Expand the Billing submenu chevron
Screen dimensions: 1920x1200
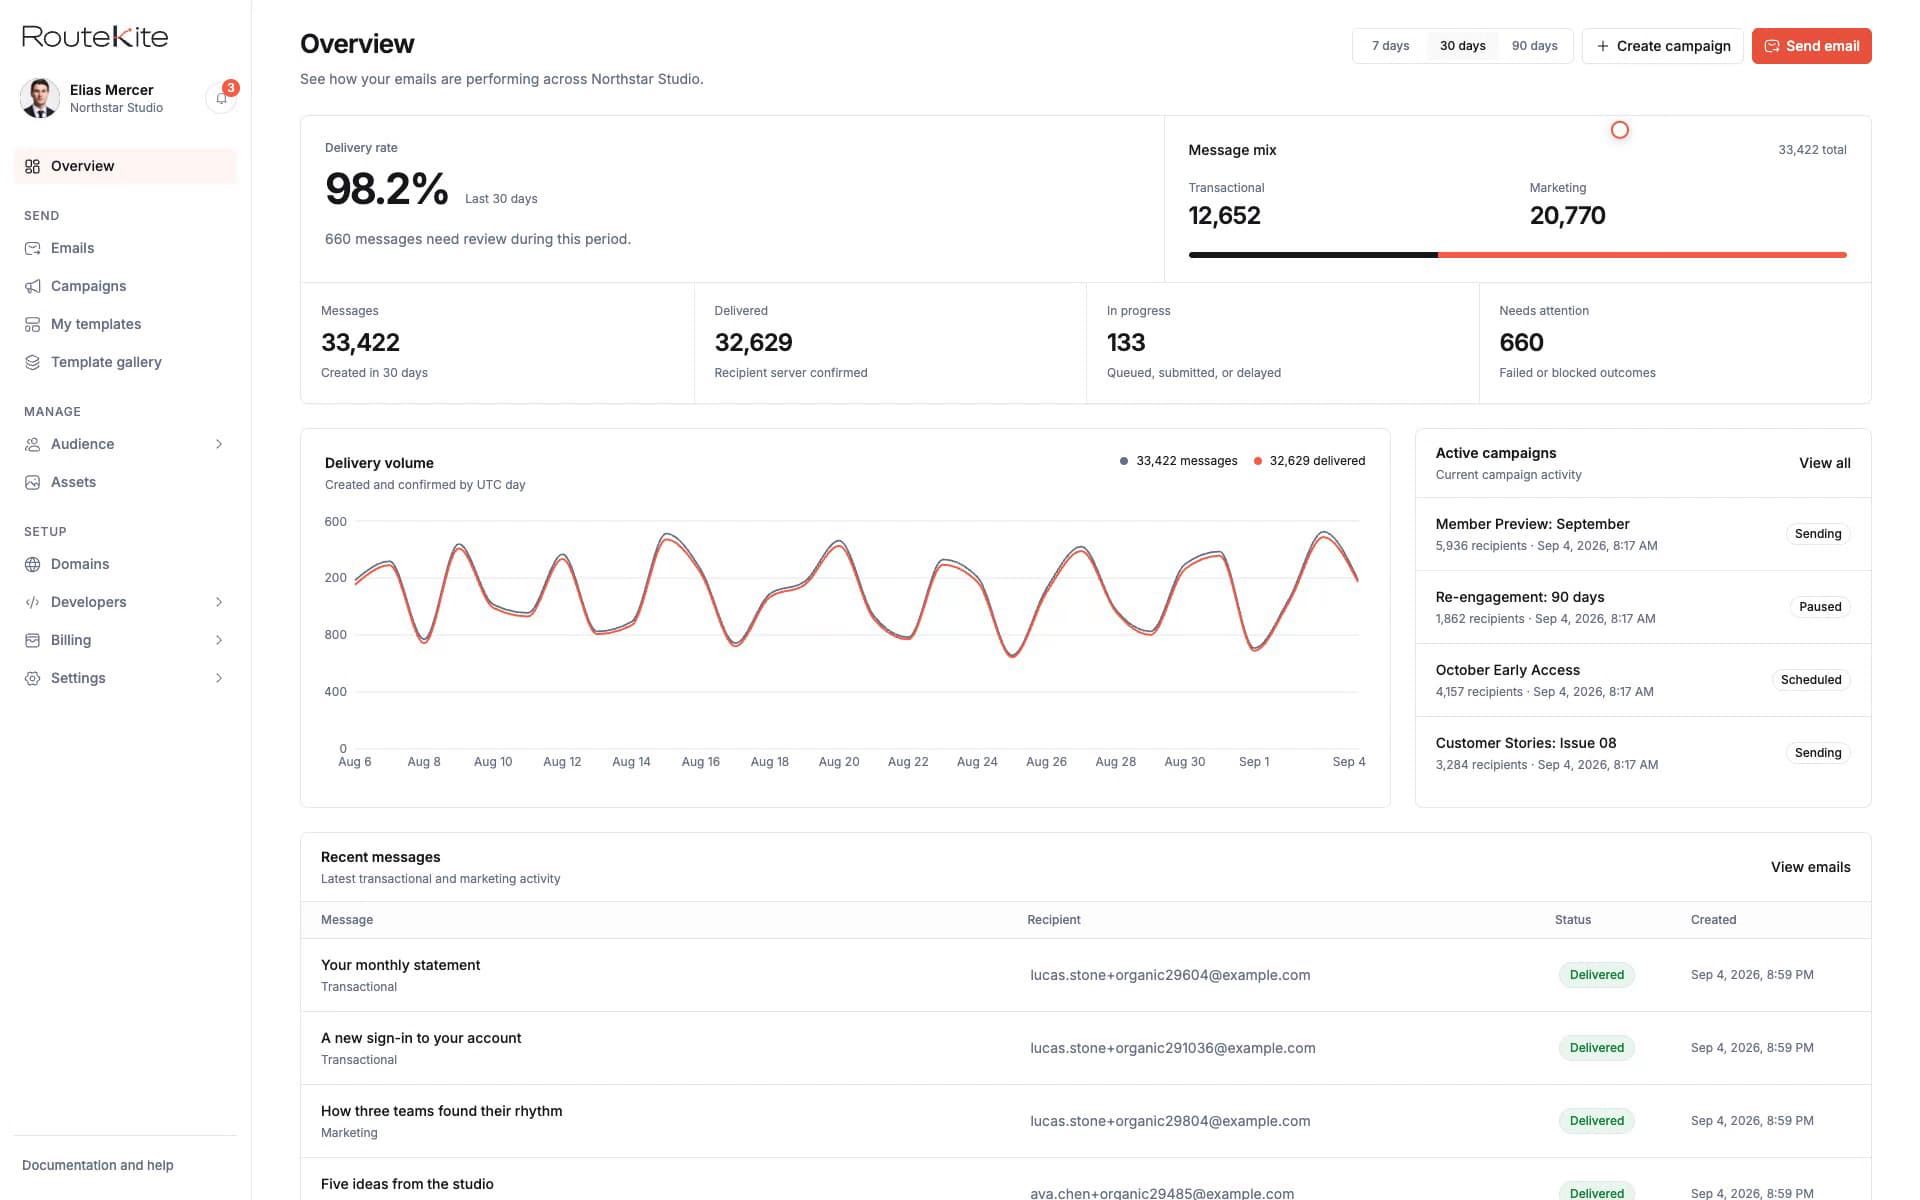click(219, 640)
